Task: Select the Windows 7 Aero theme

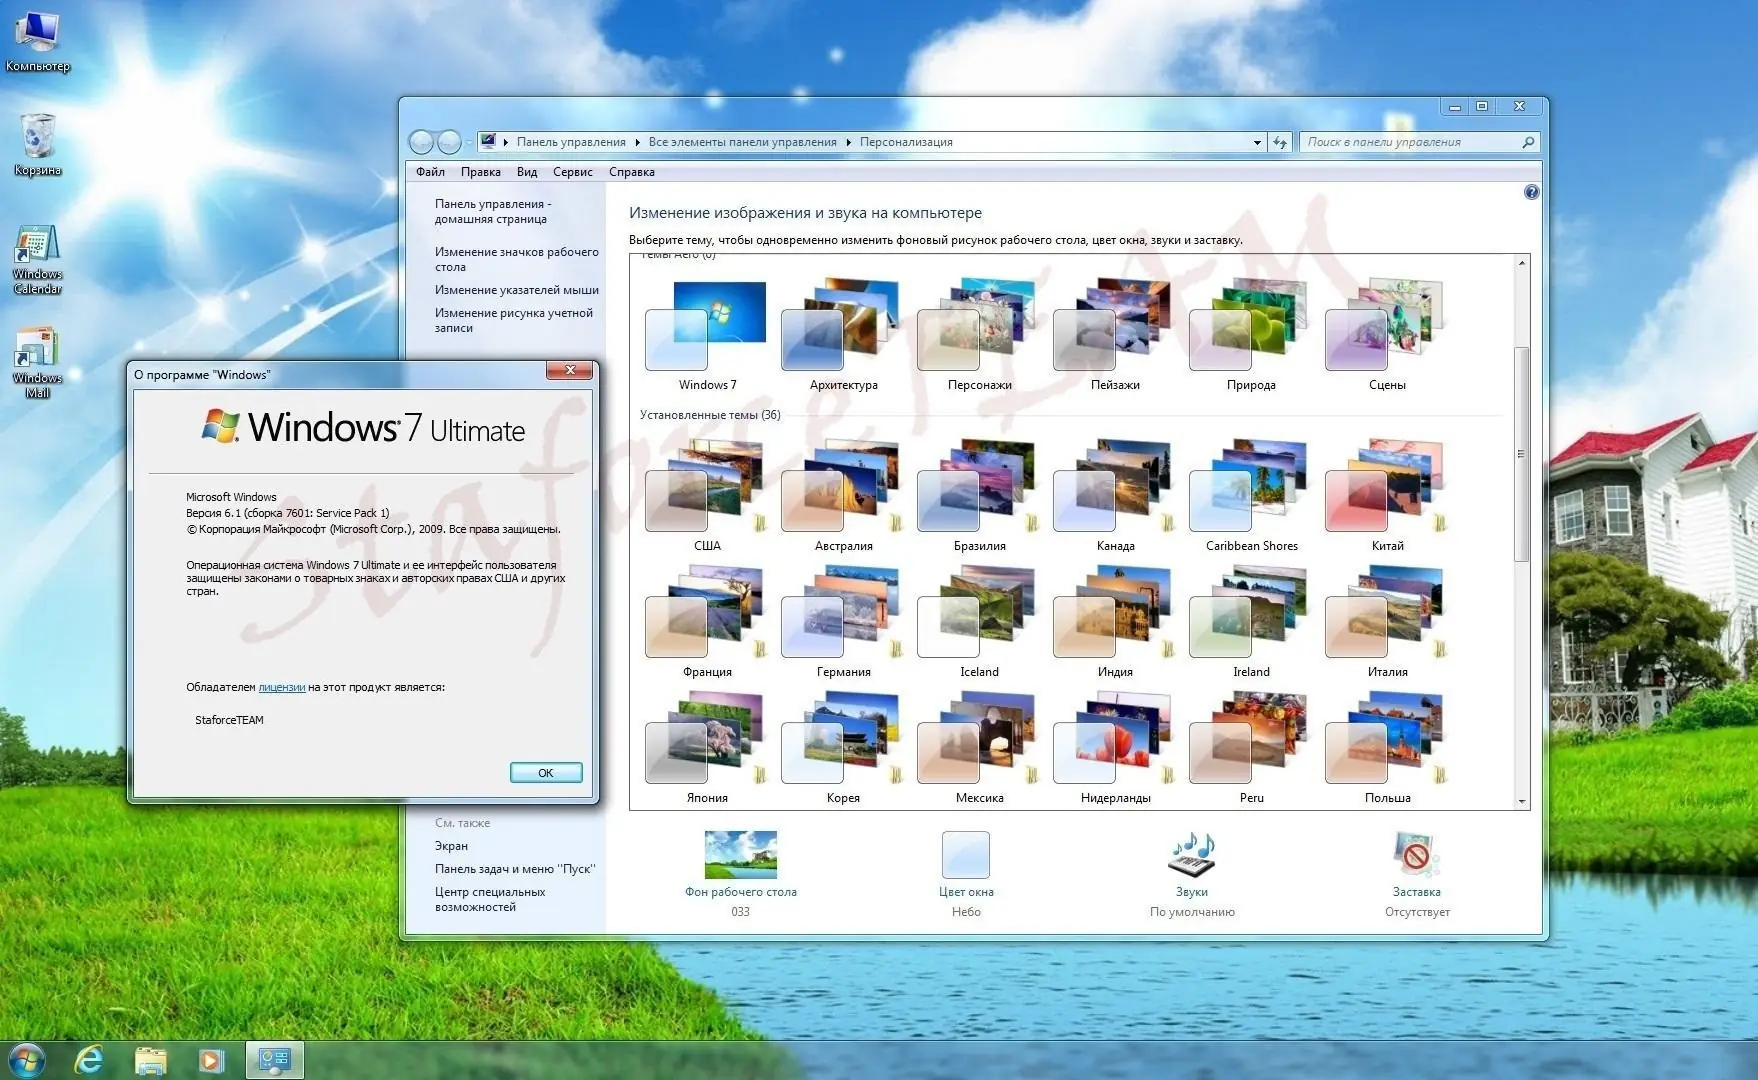Action: 707,335
